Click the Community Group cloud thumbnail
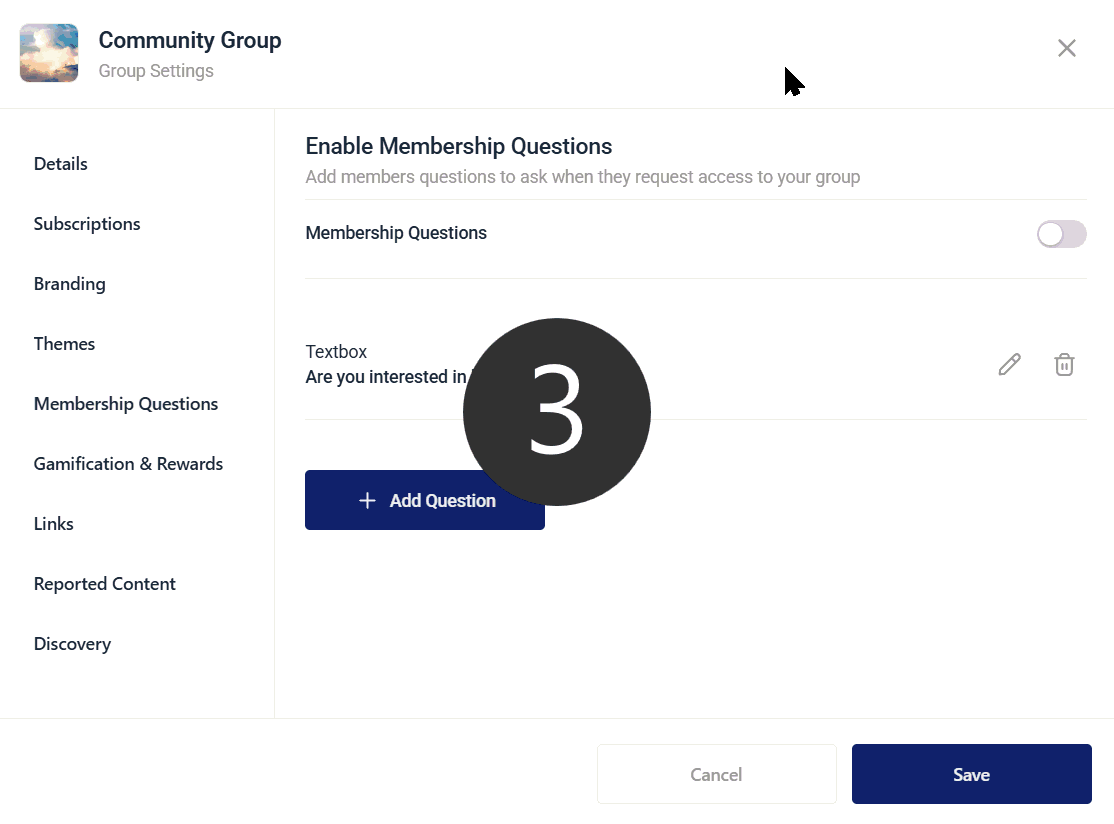1114x824 pixels. (49, 53)
